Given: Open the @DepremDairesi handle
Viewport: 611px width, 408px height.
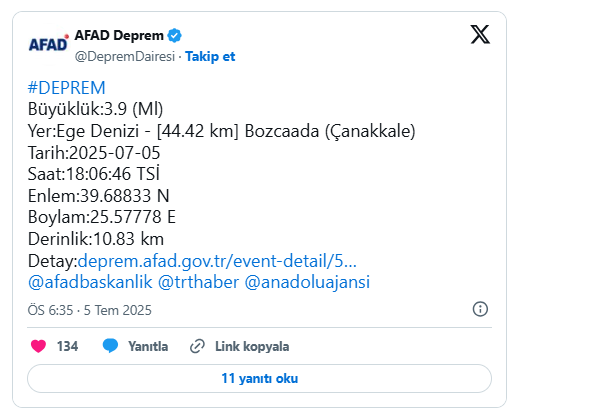Looking at the screenshot, I should [x=125, y=57].
